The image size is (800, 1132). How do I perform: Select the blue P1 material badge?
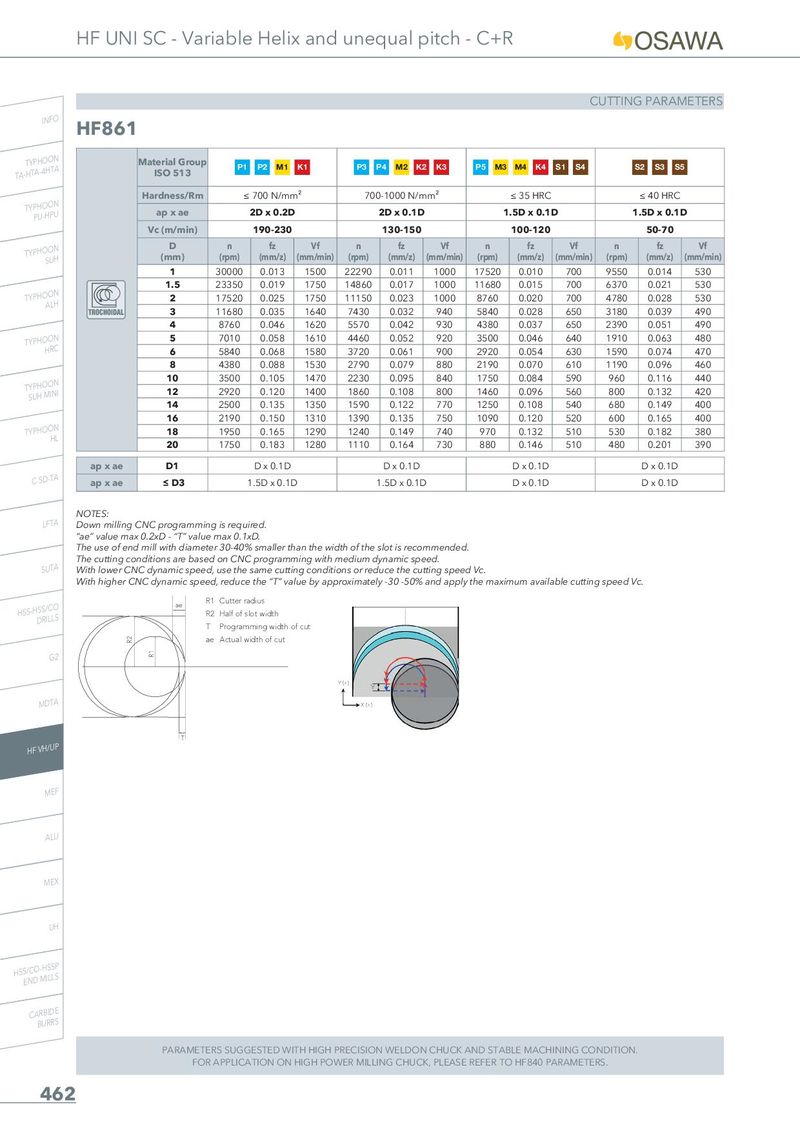pyautogui.click(x=243, y=167)
